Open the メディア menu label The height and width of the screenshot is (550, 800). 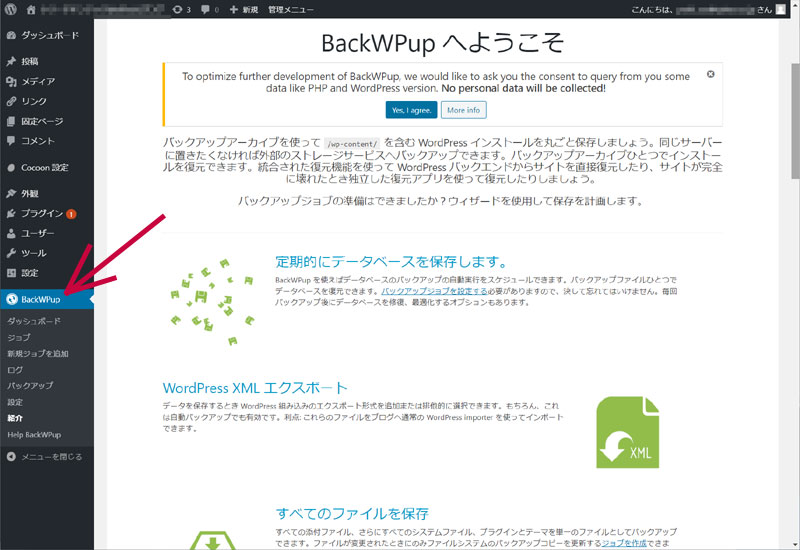coord(38,81)
